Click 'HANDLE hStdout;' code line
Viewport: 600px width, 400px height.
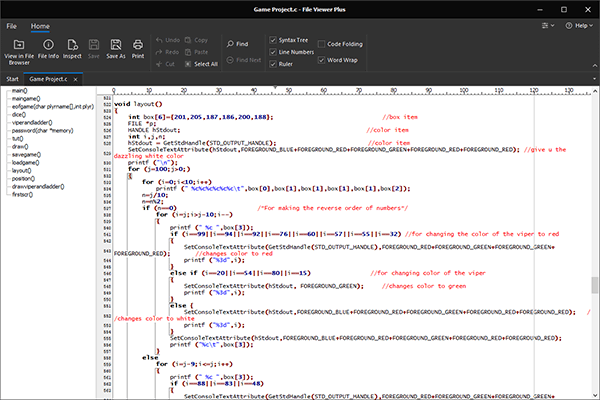154,130
